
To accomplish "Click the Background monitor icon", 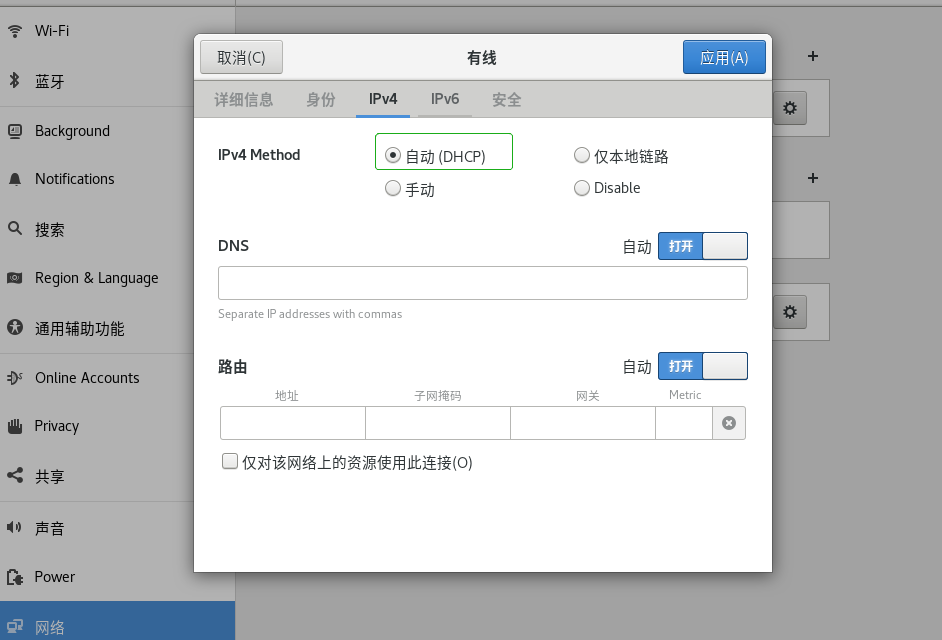I will [x=15, y=130].
